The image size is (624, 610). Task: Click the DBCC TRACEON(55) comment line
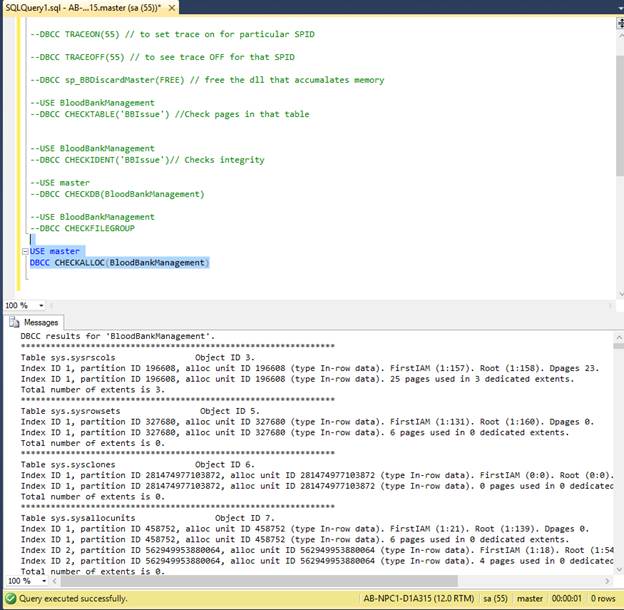click(172, 34)
